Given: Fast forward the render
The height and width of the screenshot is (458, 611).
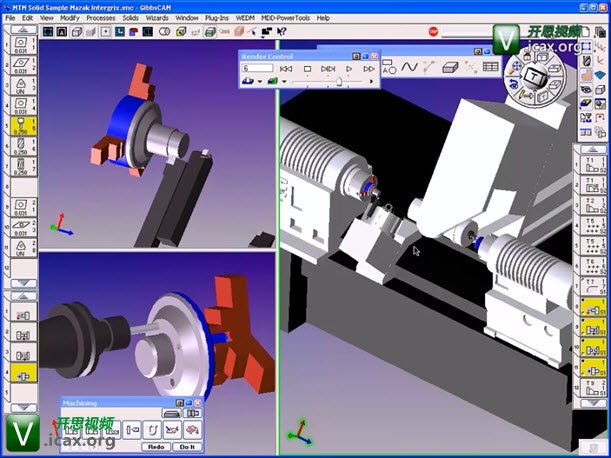Looking at the screenshot, I should 368,69.
